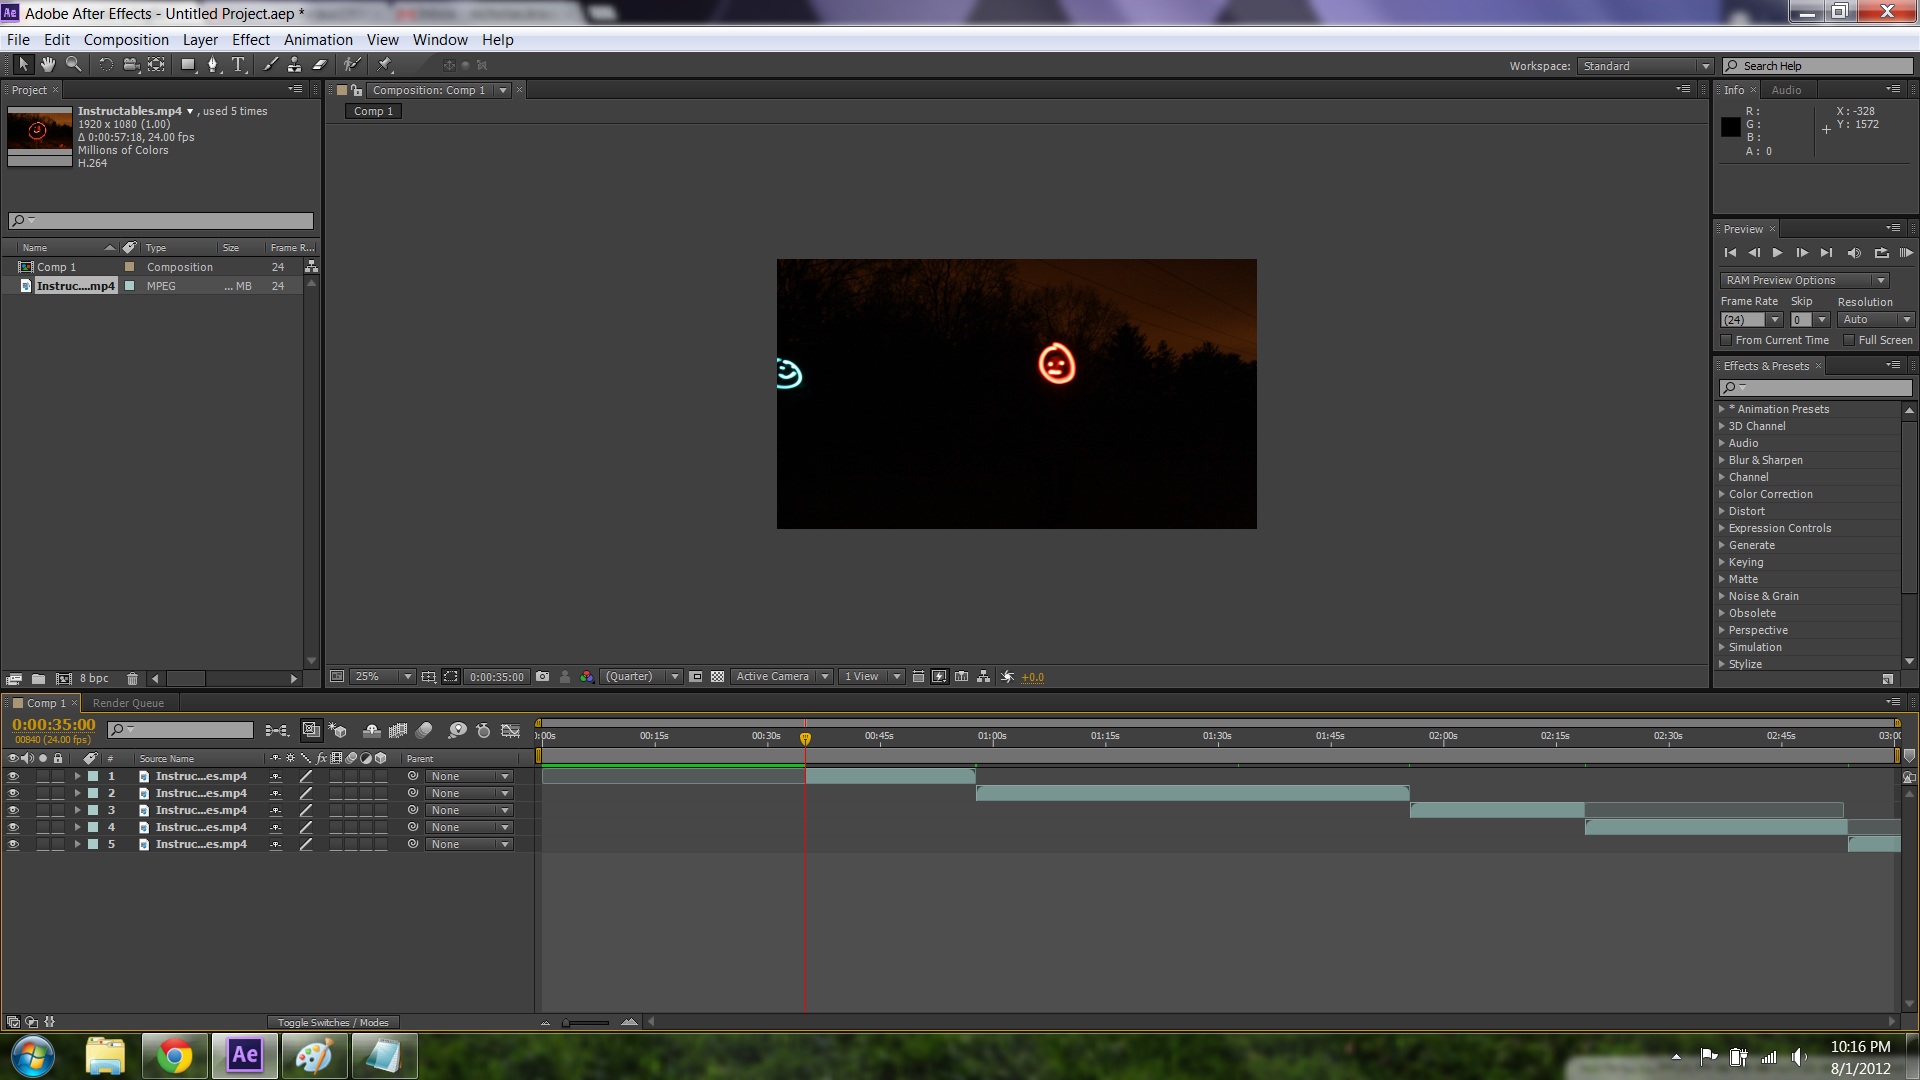
Task: Toggle region of interest in viewer
Action: point(451,677)
